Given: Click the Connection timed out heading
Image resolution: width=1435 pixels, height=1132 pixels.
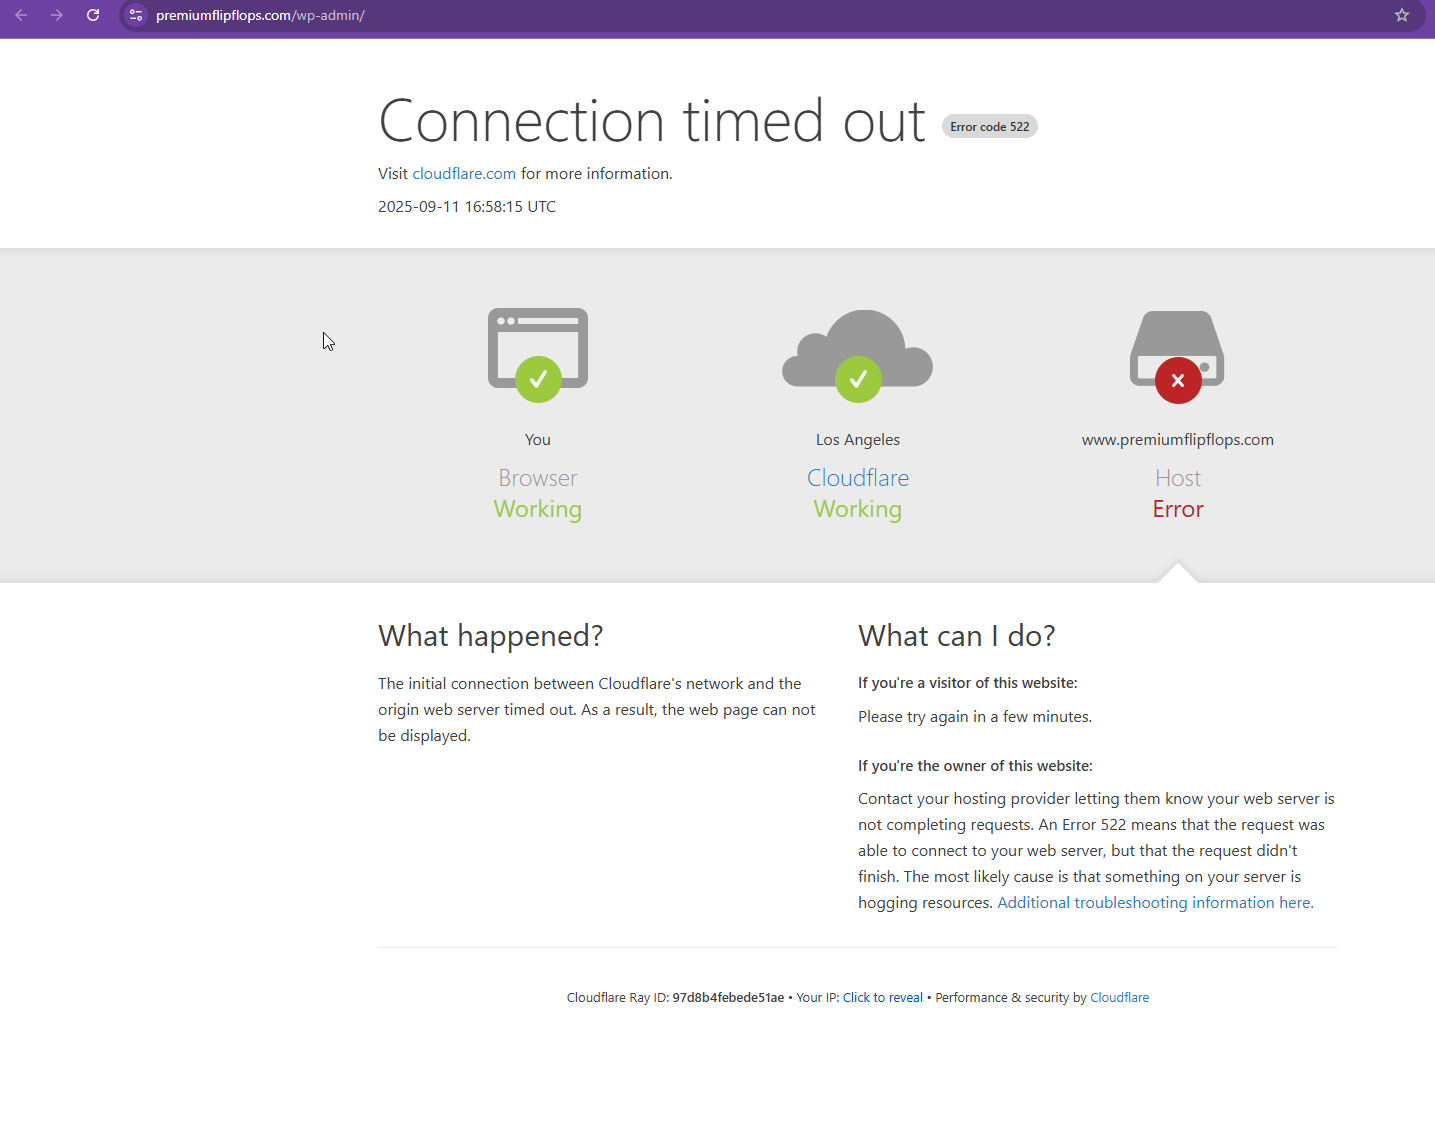Looking at the screenshot, I should pos(652,122).
